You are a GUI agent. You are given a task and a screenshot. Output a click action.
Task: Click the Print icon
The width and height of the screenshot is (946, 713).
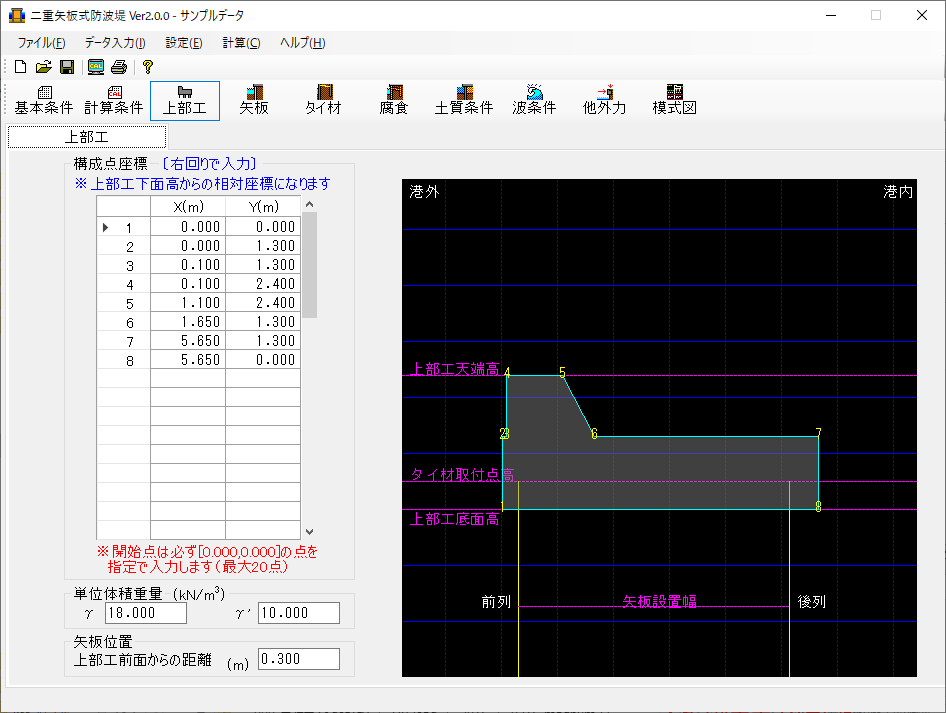point(119,66)
